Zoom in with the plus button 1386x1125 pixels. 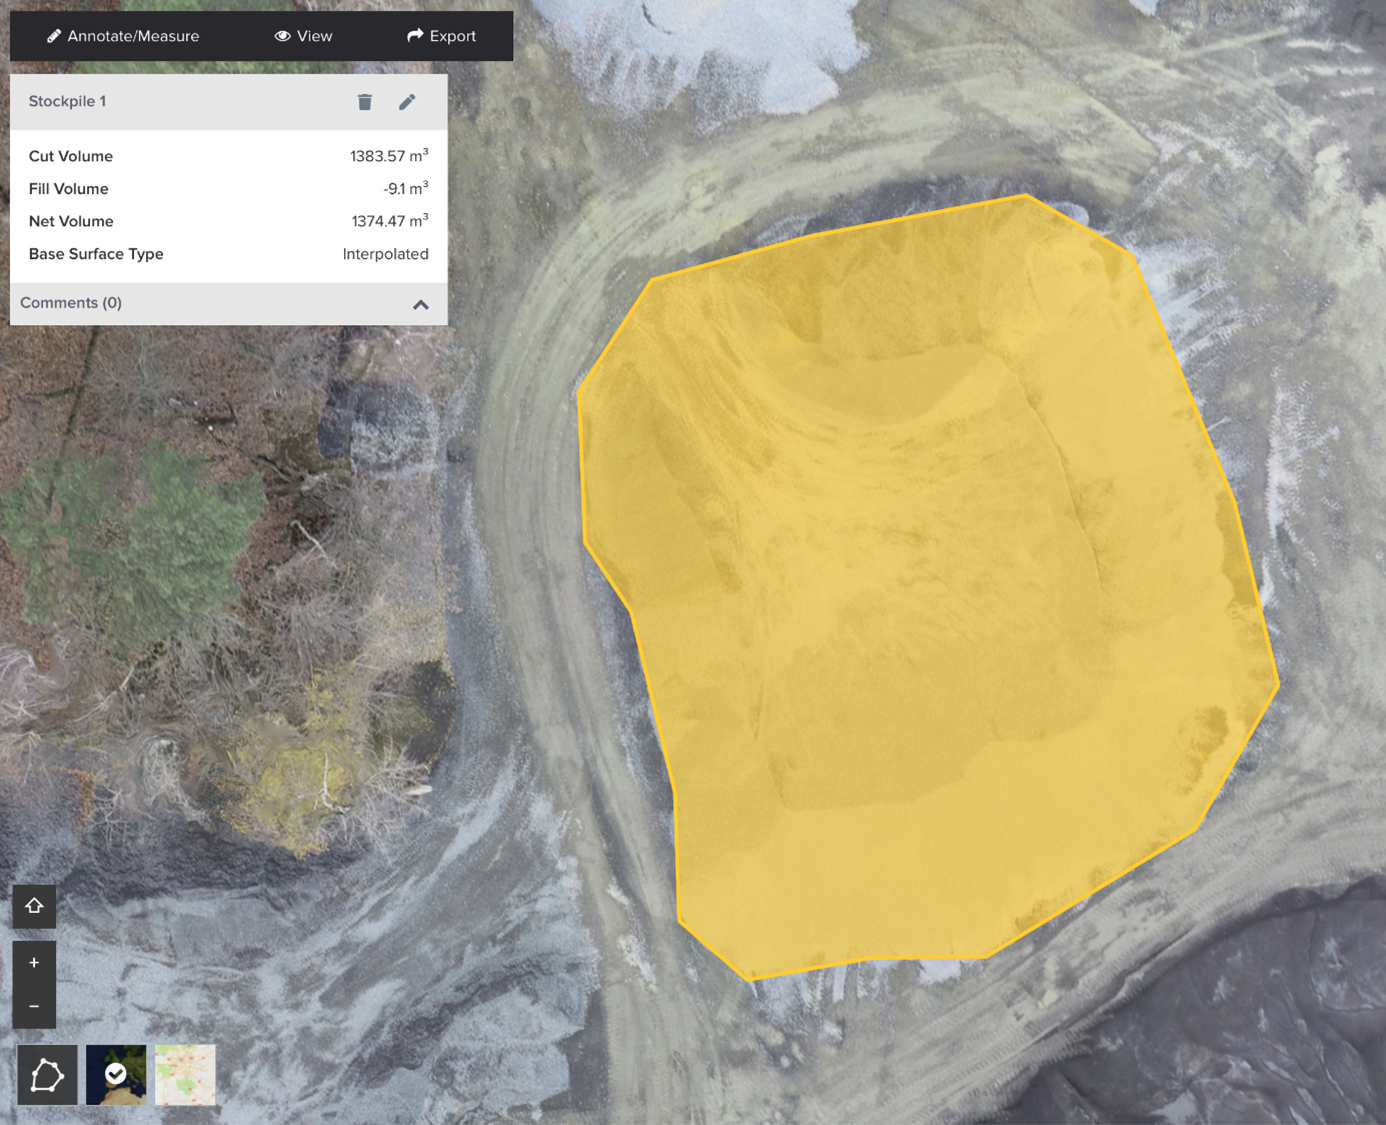(34, 962)
